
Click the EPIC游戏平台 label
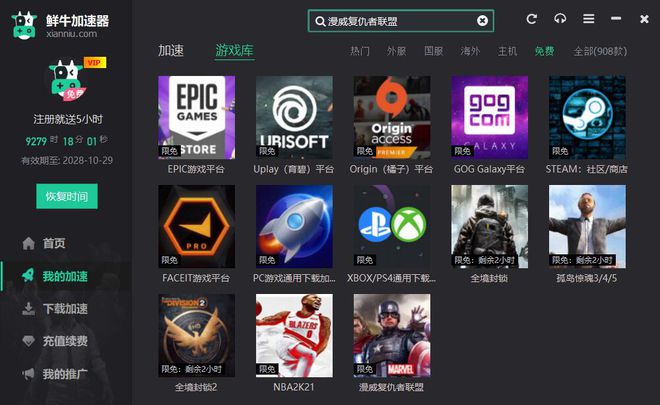(x=196, y=169)
